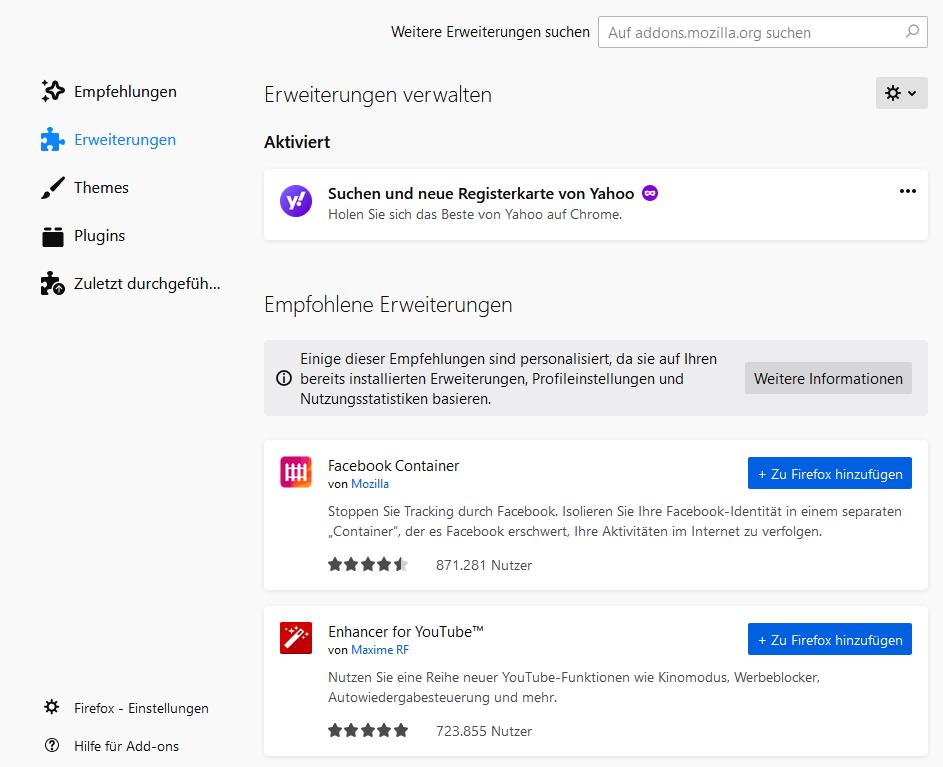943x767 pixels.
Task: Click the Plugins block icon
Action: tap(53, 236)
